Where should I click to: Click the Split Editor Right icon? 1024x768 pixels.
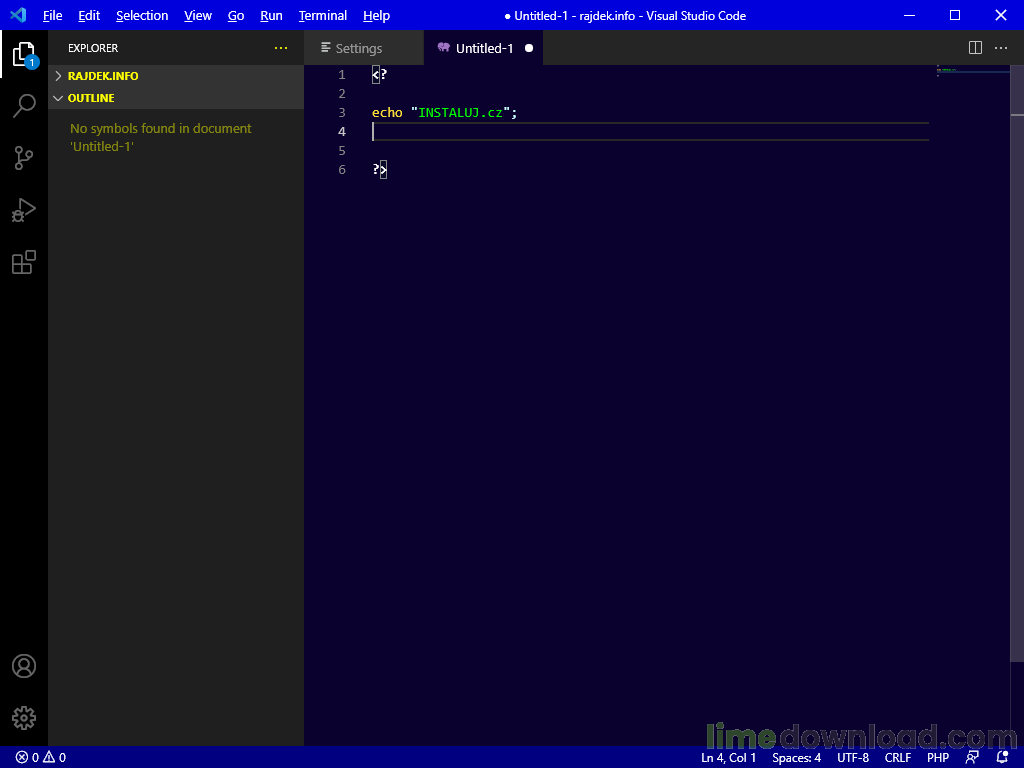click(x=975, y=48)
